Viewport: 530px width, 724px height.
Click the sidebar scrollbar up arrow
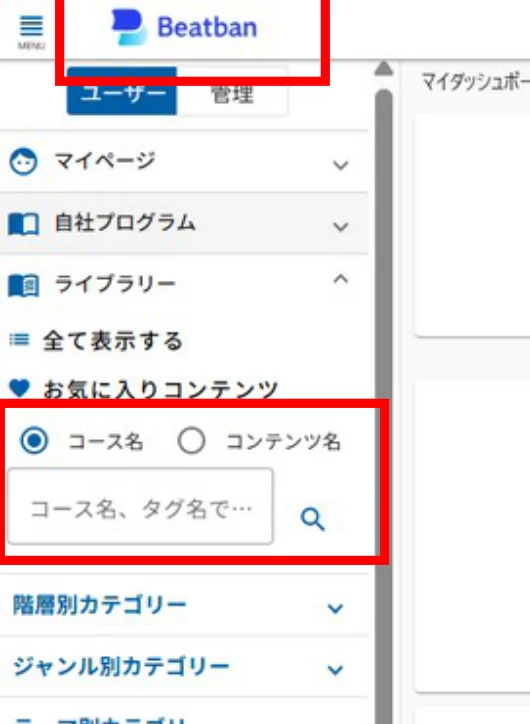[x=384, y=69]
